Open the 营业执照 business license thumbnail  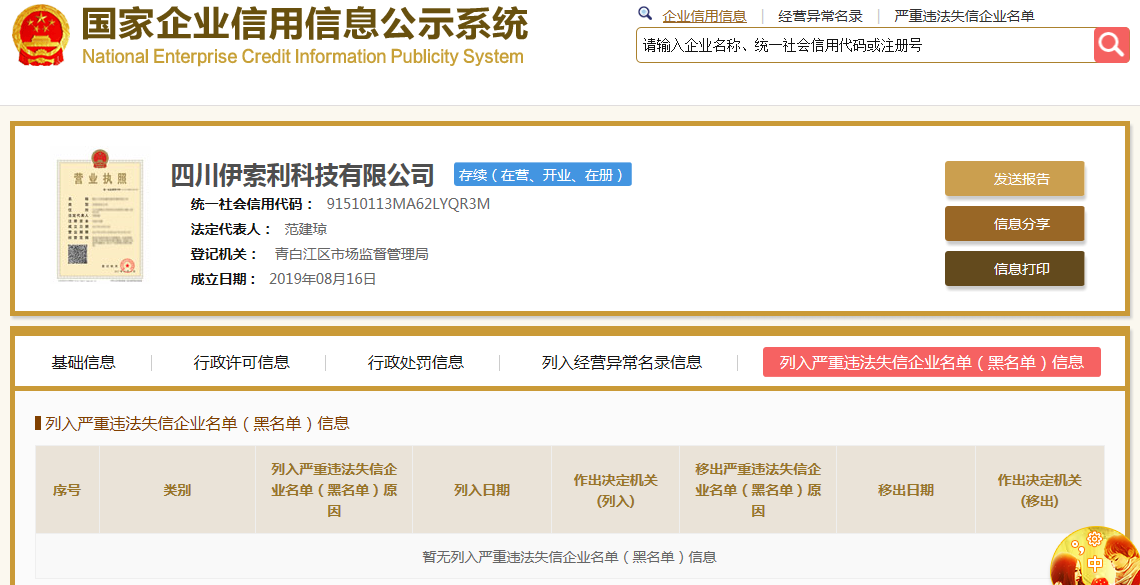(100, 215)
